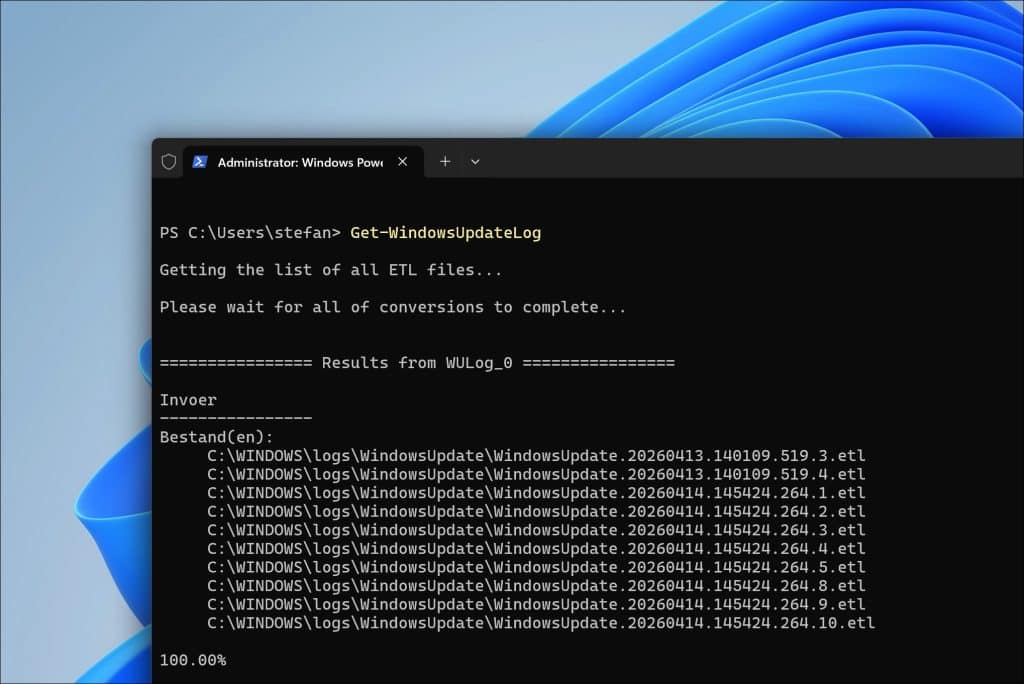Click the new tab dropdown chevron
This screenshot has width=1024, height=684.
(475, 161)
